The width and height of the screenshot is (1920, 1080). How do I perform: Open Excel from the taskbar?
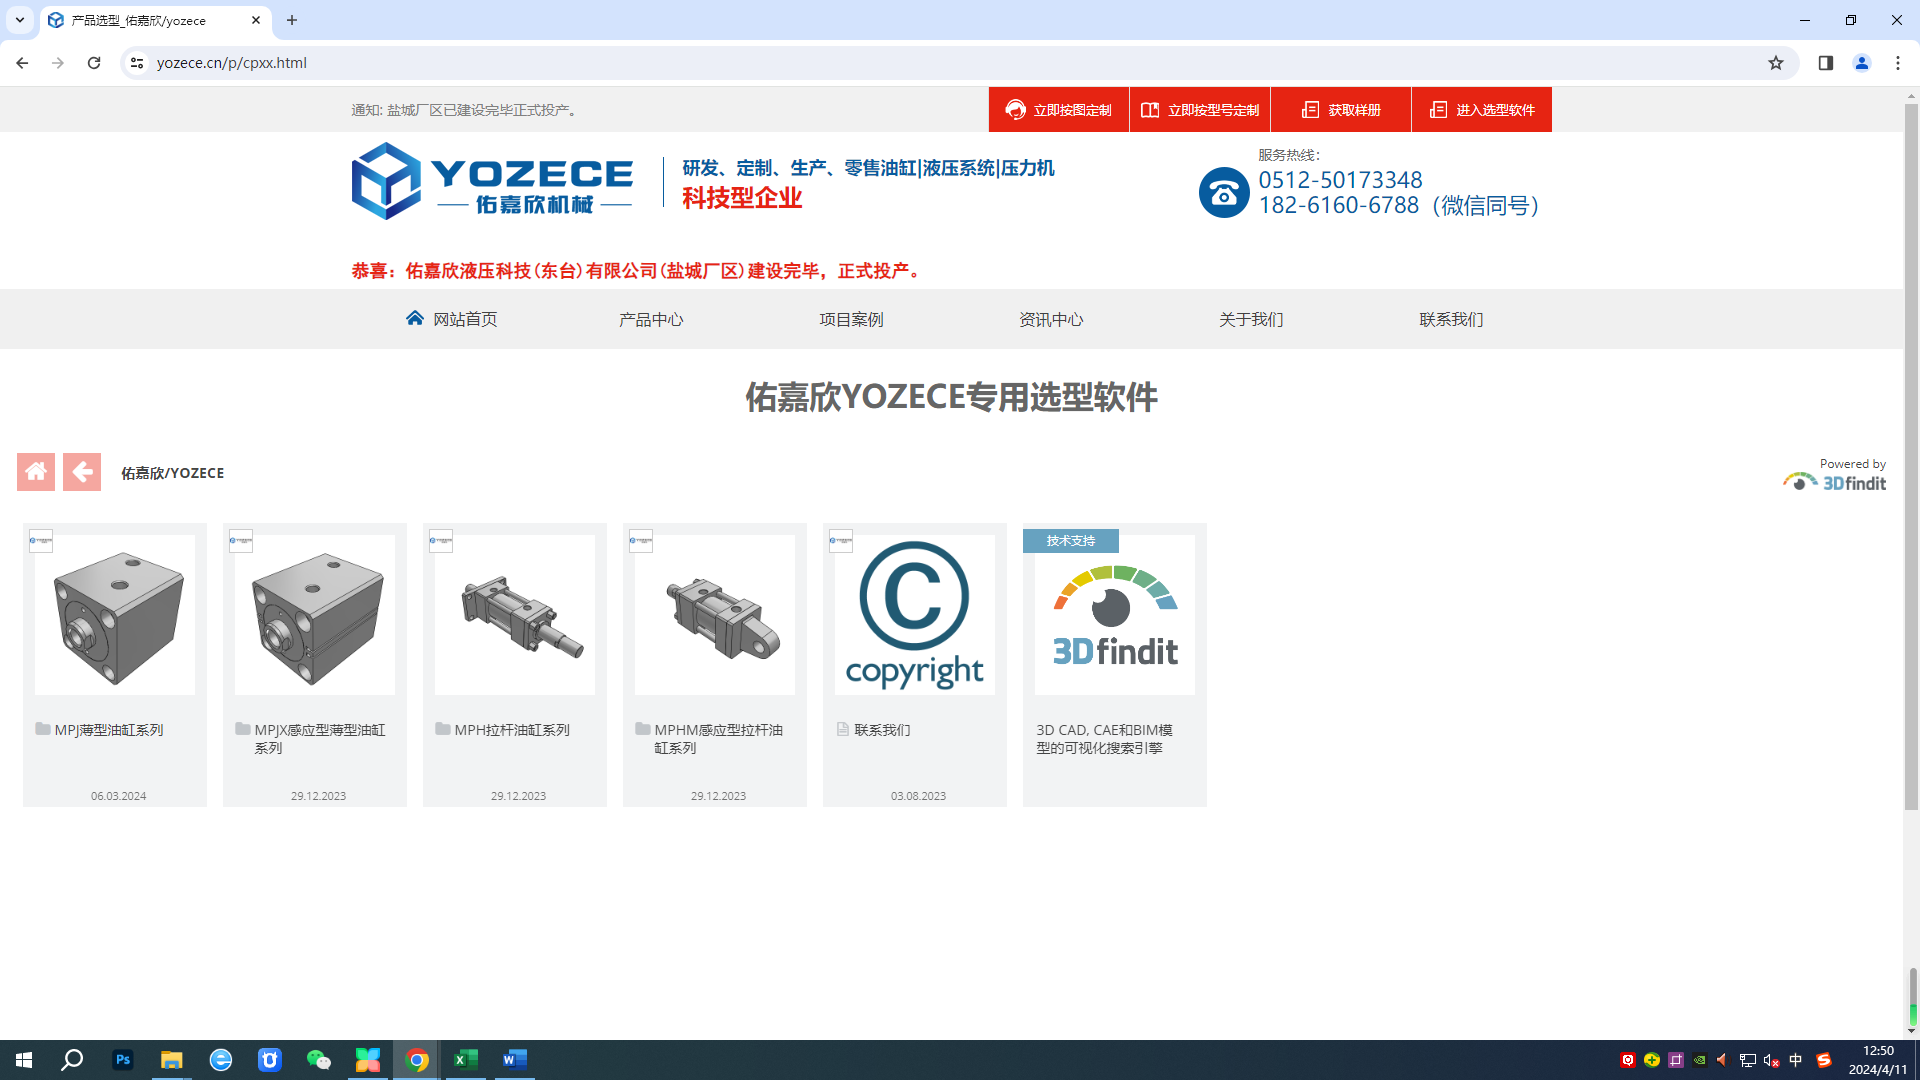pyautogui.click(x=466, y=1060)
